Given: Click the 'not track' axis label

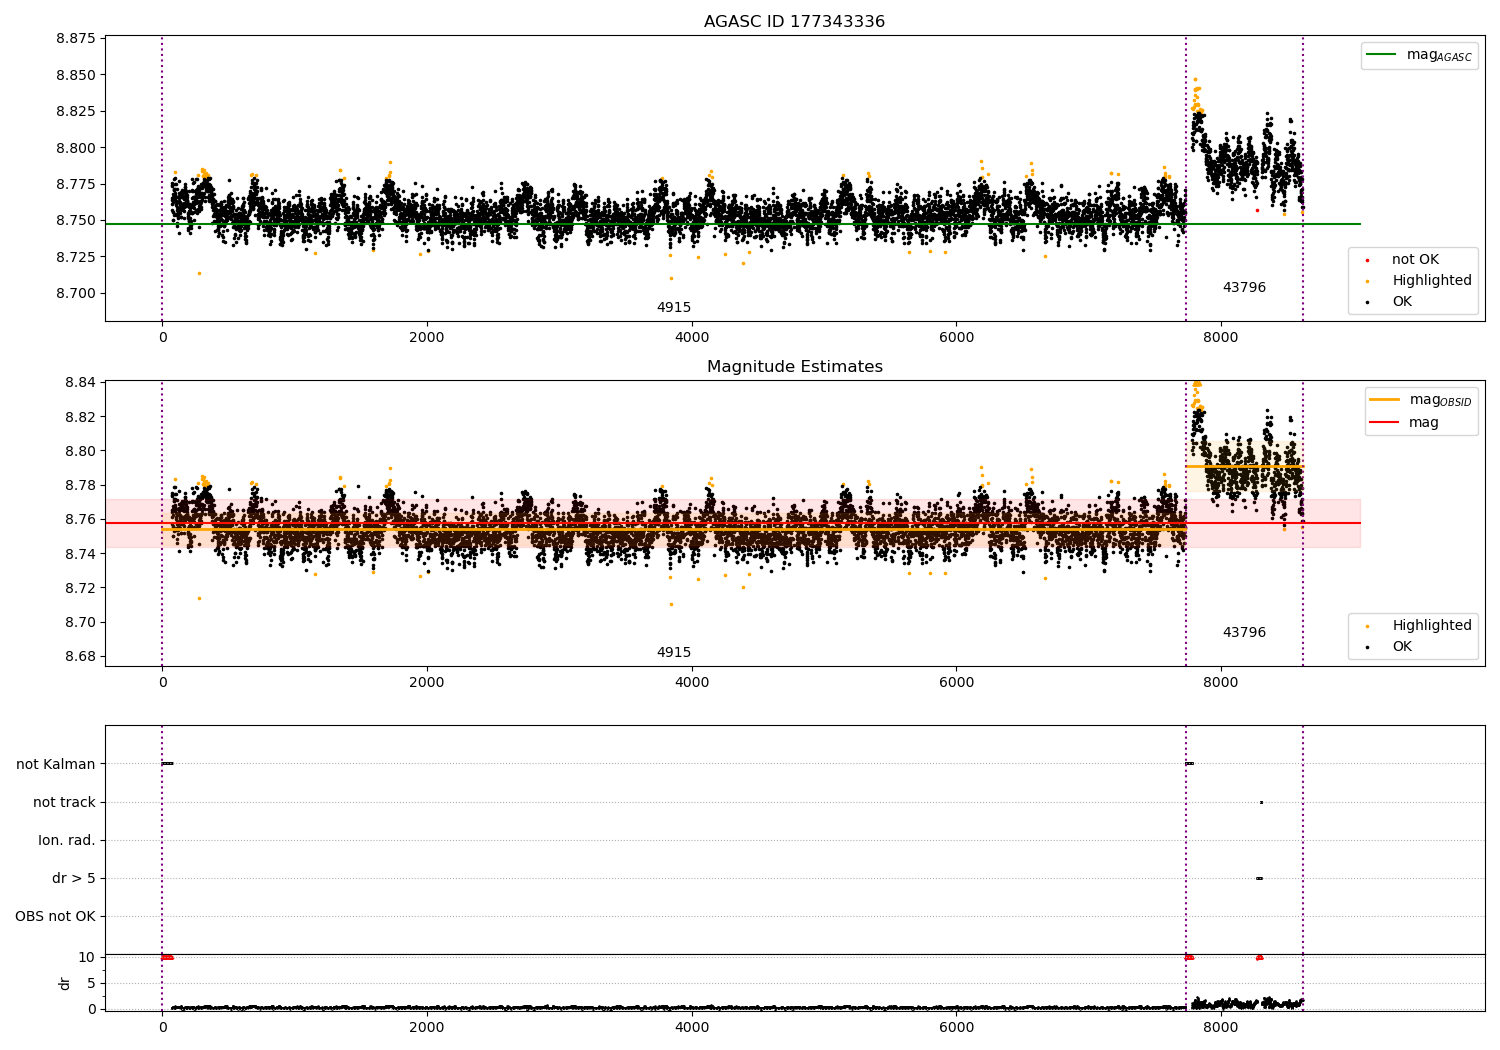Looking at the screenshot, I should click(x=64, y=803).
